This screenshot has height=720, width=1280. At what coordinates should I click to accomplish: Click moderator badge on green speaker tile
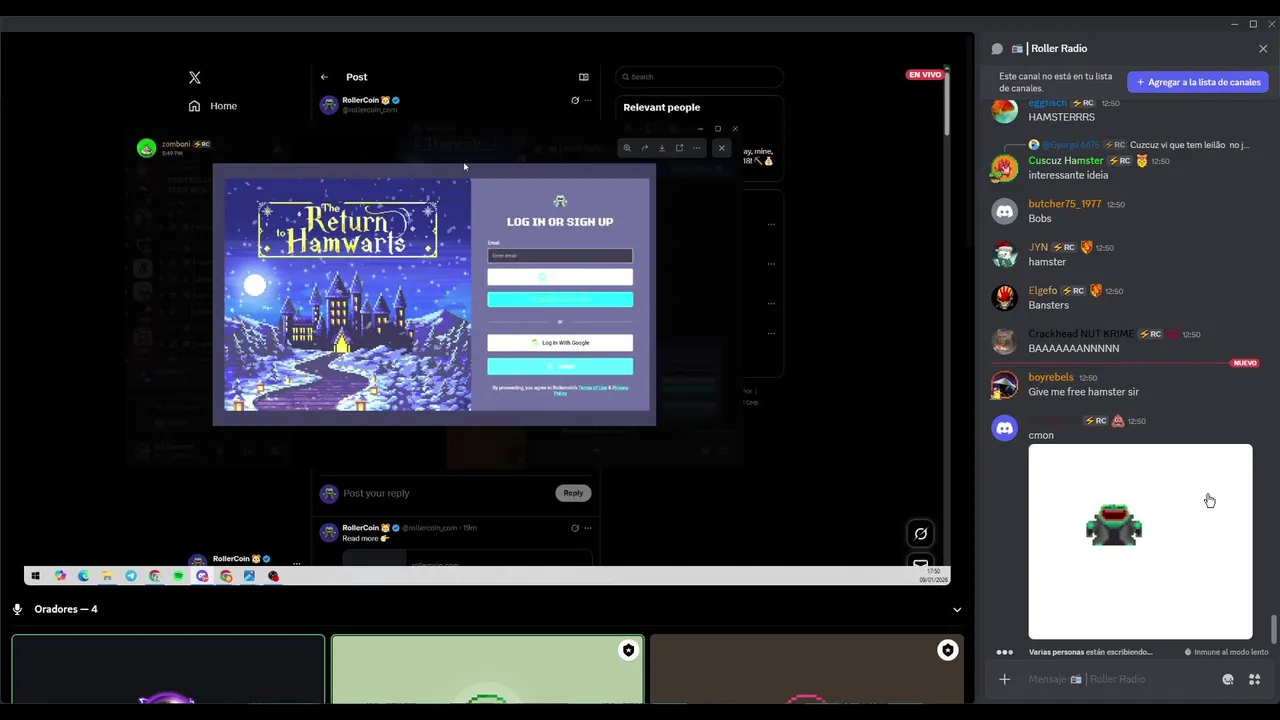pyautogui.click(x=628, y=650)
